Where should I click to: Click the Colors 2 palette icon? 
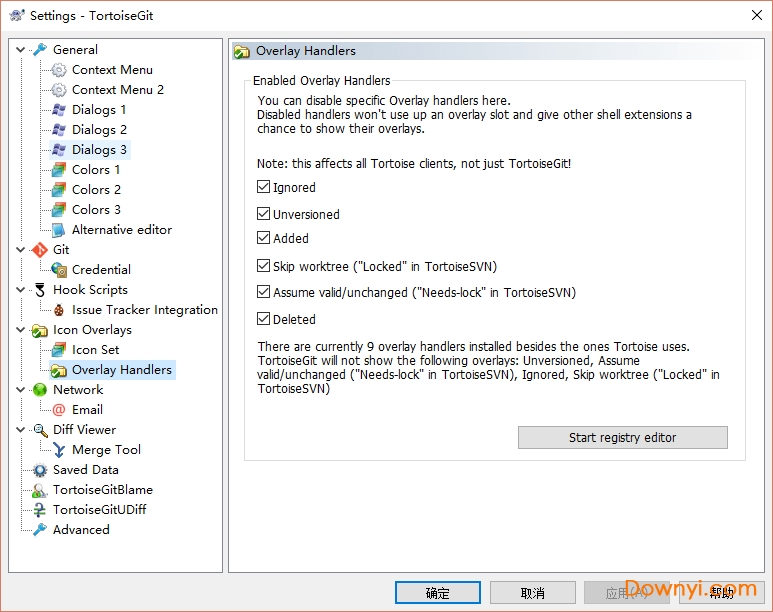coord(59,189)
